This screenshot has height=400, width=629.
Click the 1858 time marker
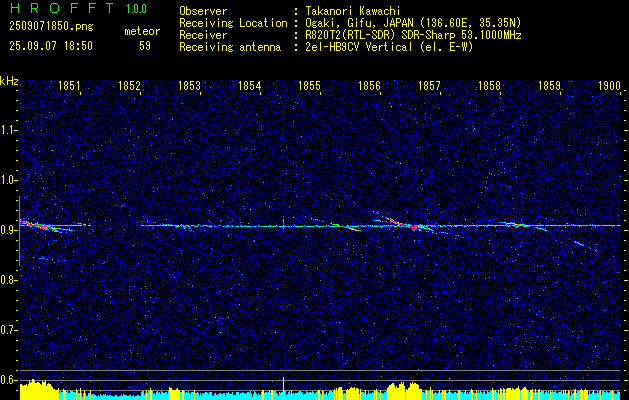point(489,85)
